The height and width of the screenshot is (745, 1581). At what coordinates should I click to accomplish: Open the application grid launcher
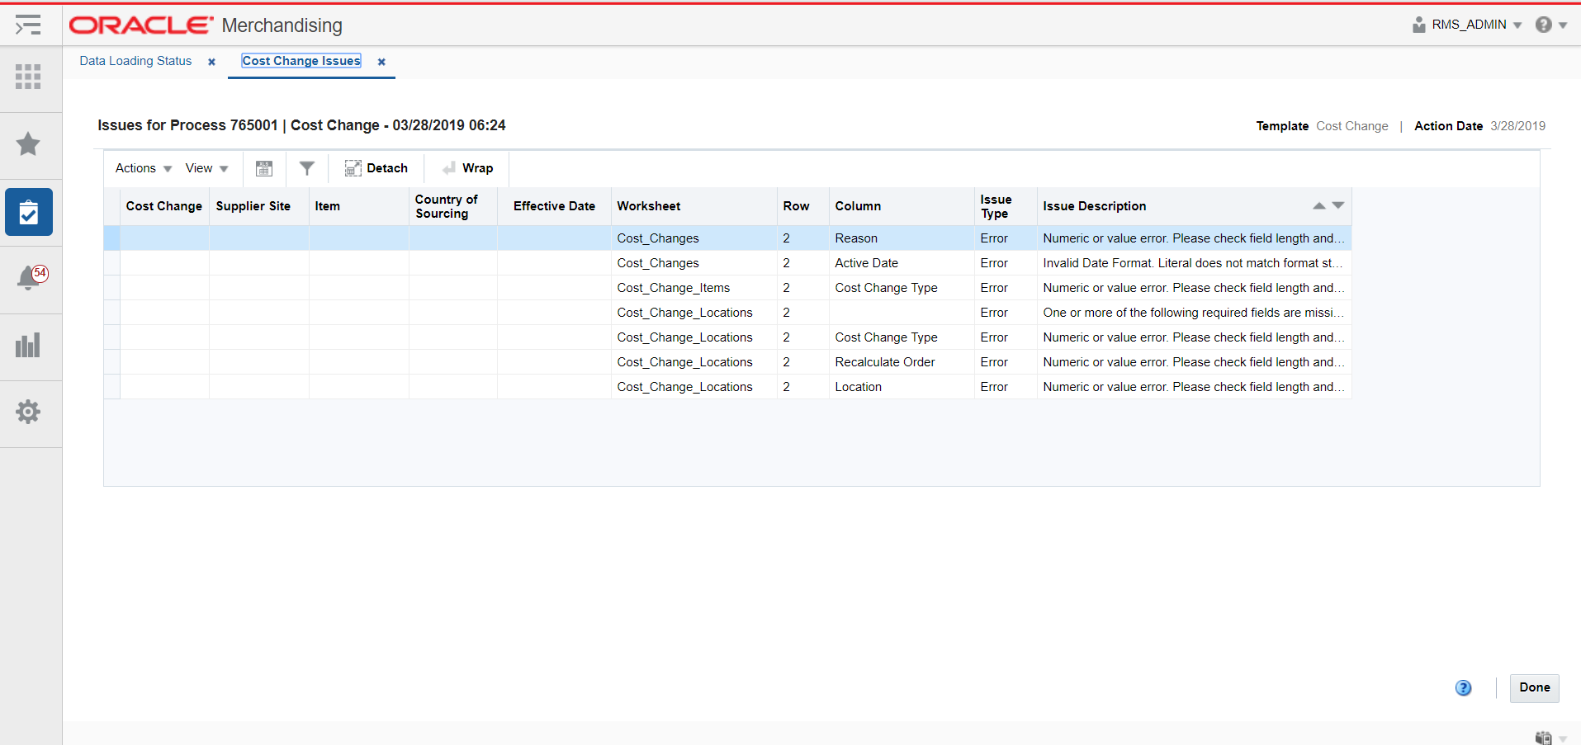click(x=28, y=77)
